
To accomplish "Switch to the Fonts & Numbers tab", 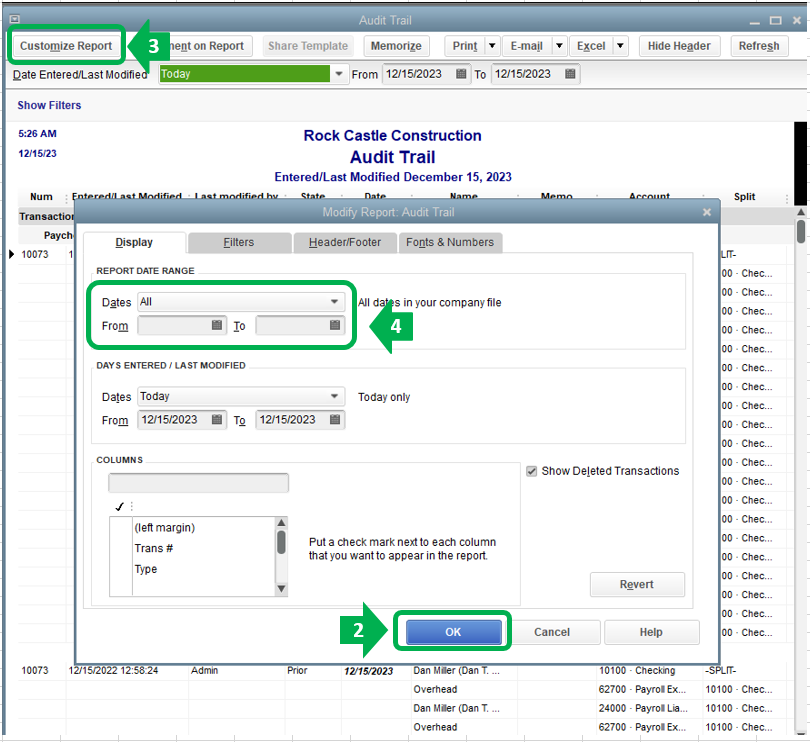I will tap(450, 242).
